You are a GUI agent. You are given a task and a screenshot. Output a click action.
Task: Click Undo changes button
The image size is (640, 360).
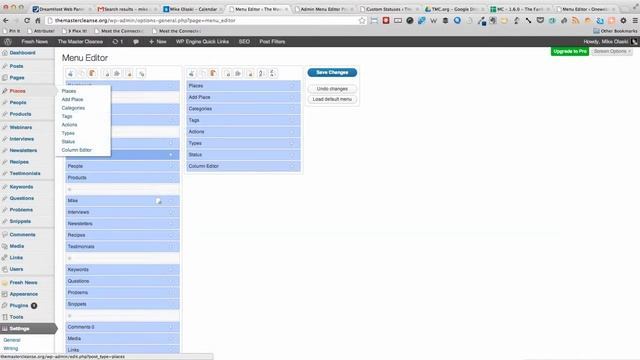[332, 89]
